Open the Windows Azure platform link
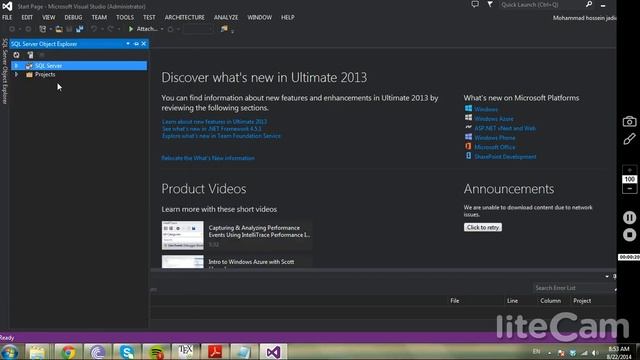The height and width of the screenshot is (360, 640). 494,119
